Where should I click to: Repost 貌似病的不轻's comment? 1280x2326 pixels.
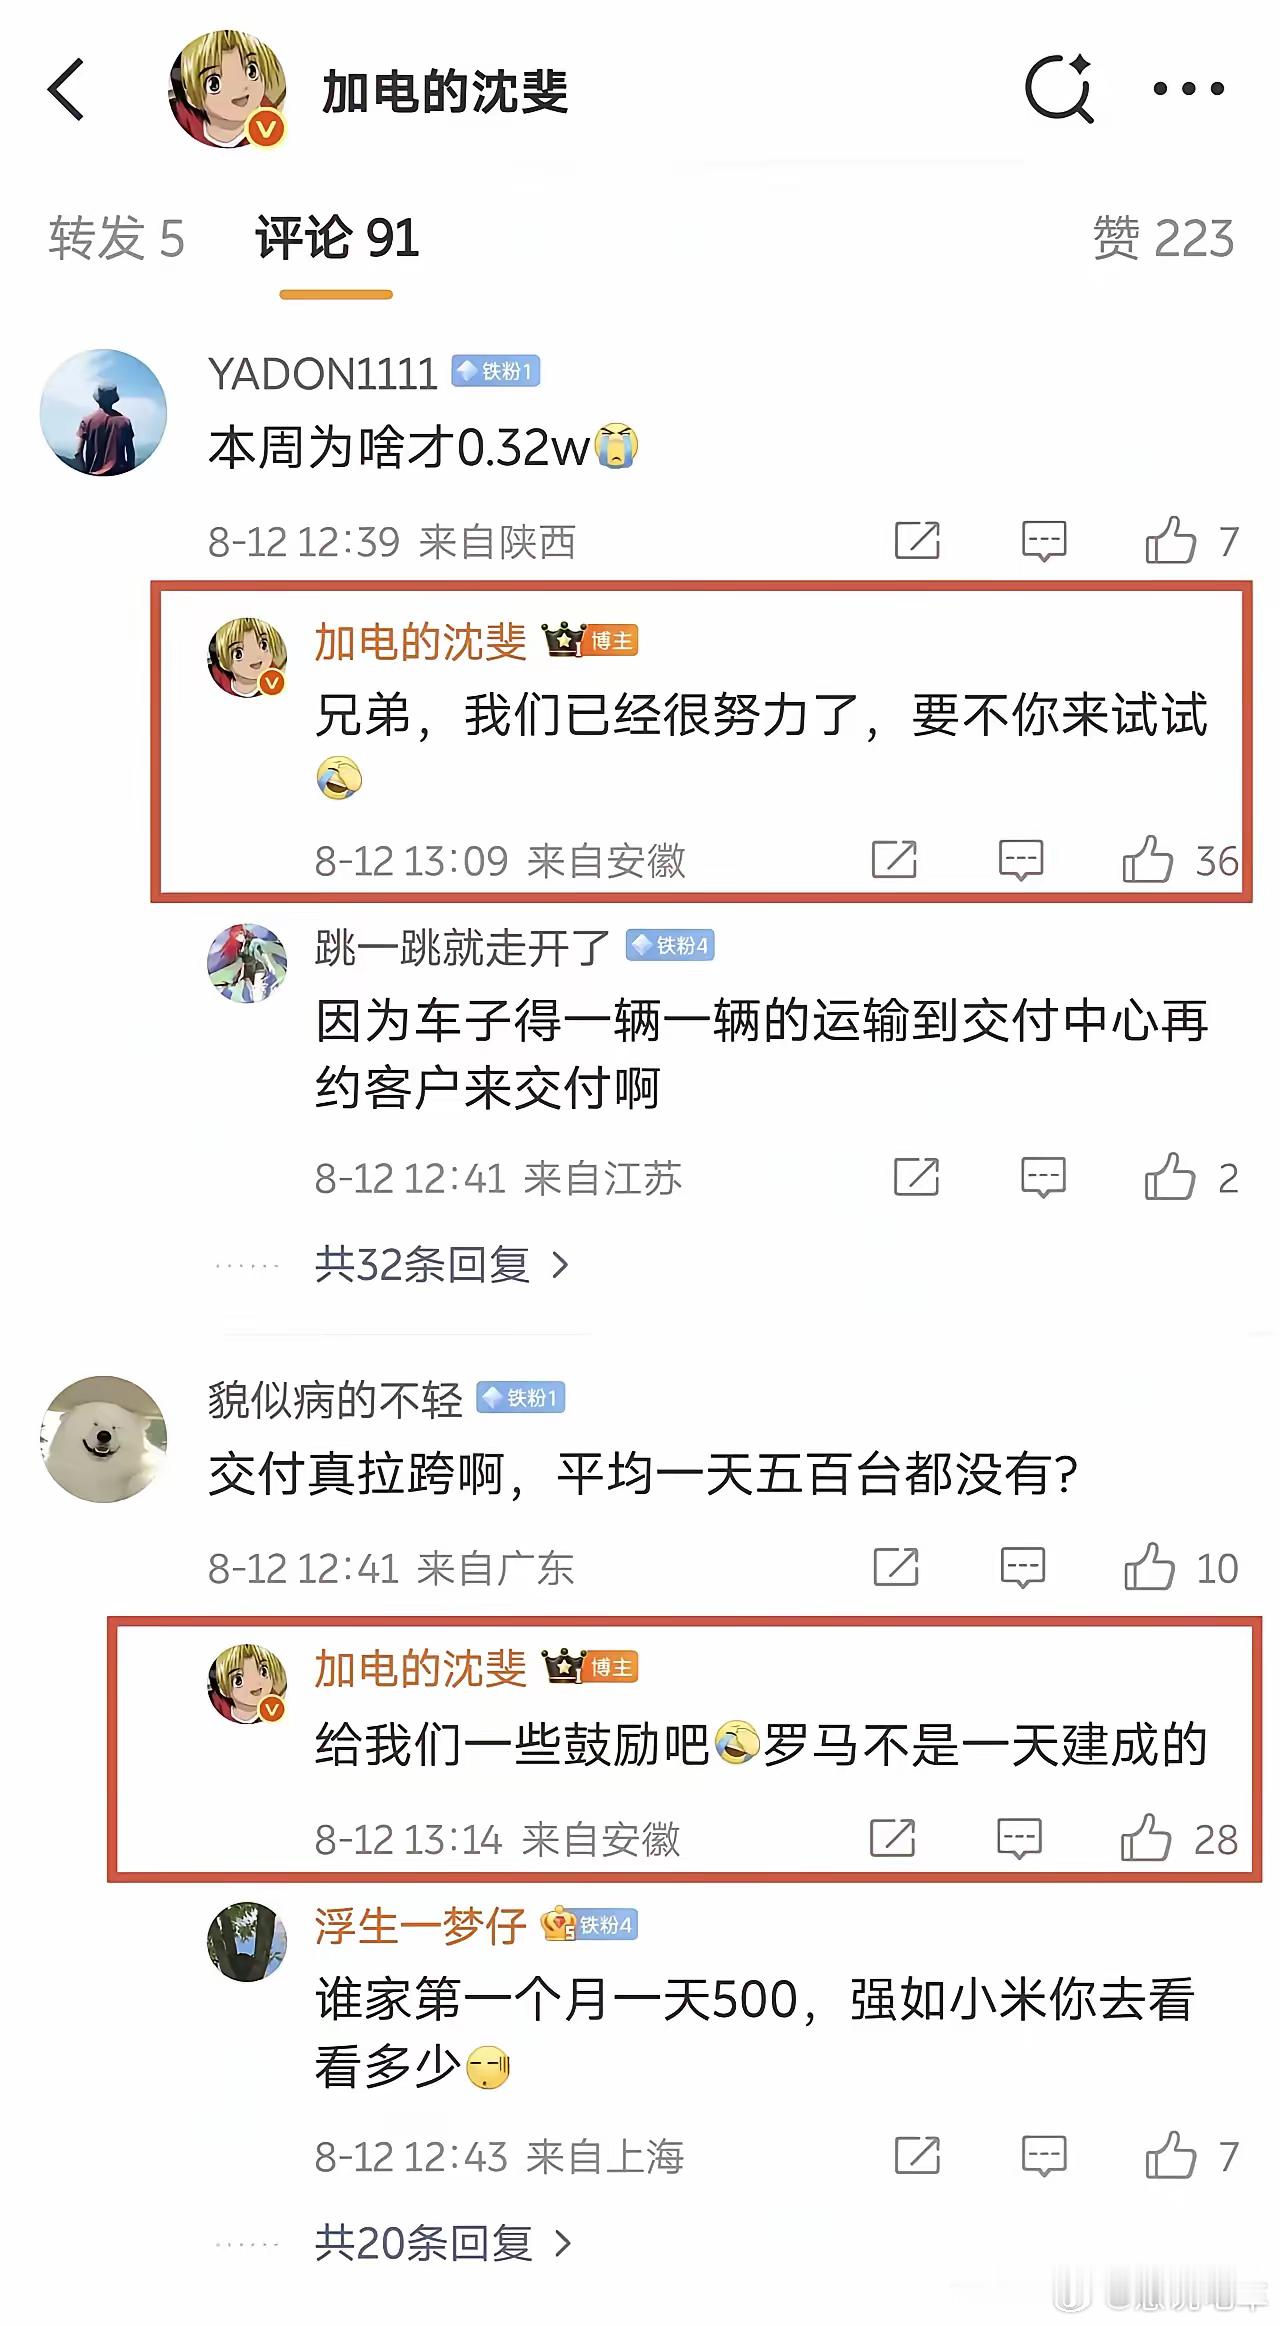click(895, 1567)
